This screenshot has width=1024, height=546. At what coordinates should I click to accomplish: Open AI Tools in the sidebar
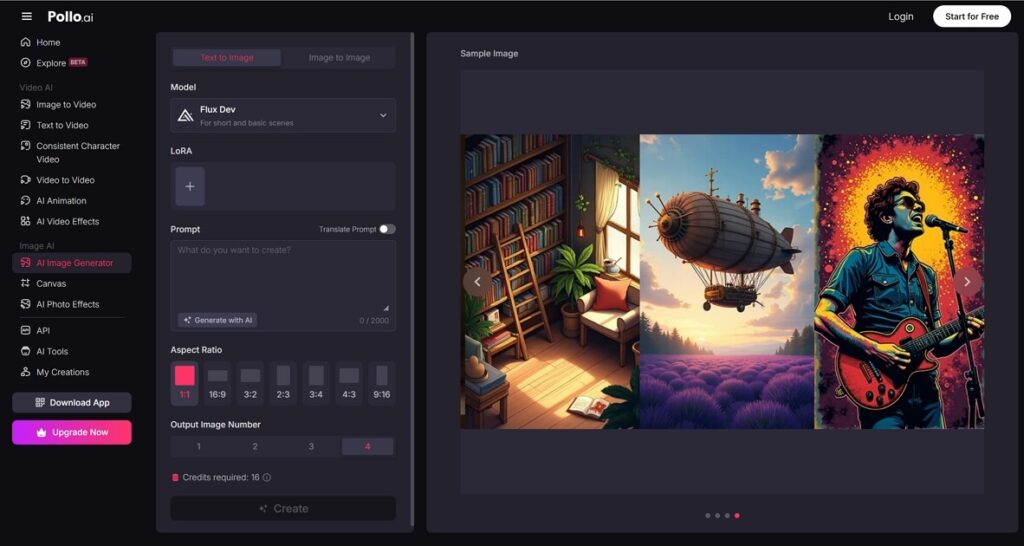51,351
